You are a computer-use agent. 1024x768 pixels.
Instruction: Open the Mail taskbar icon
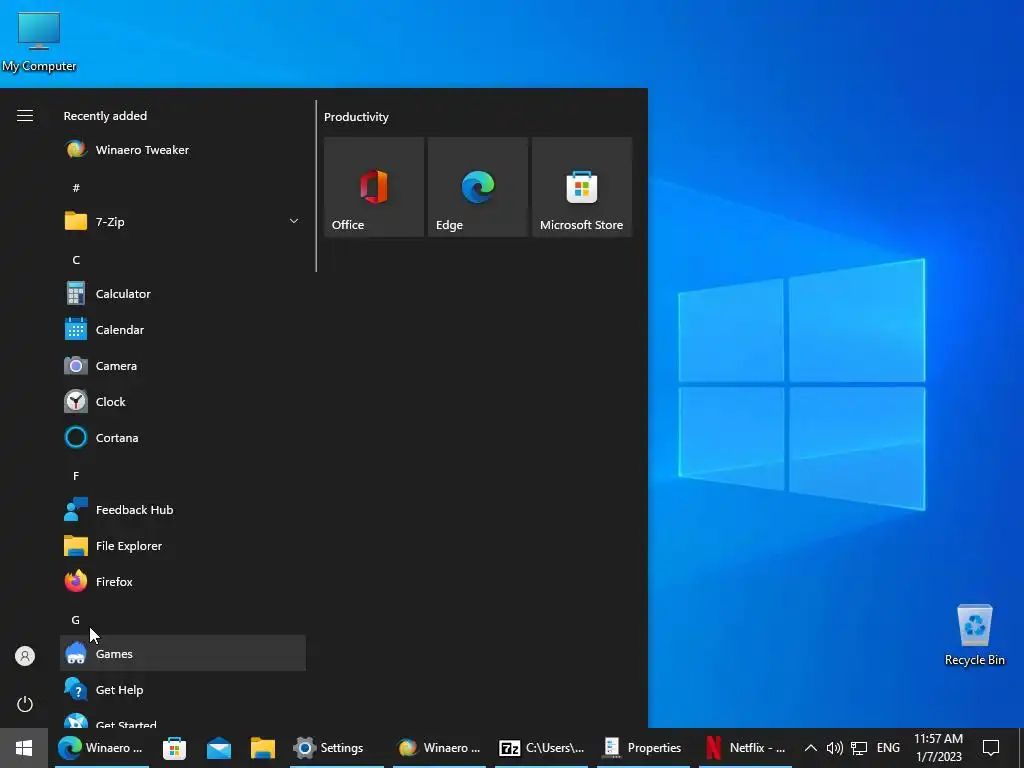[x=218, y=748]
